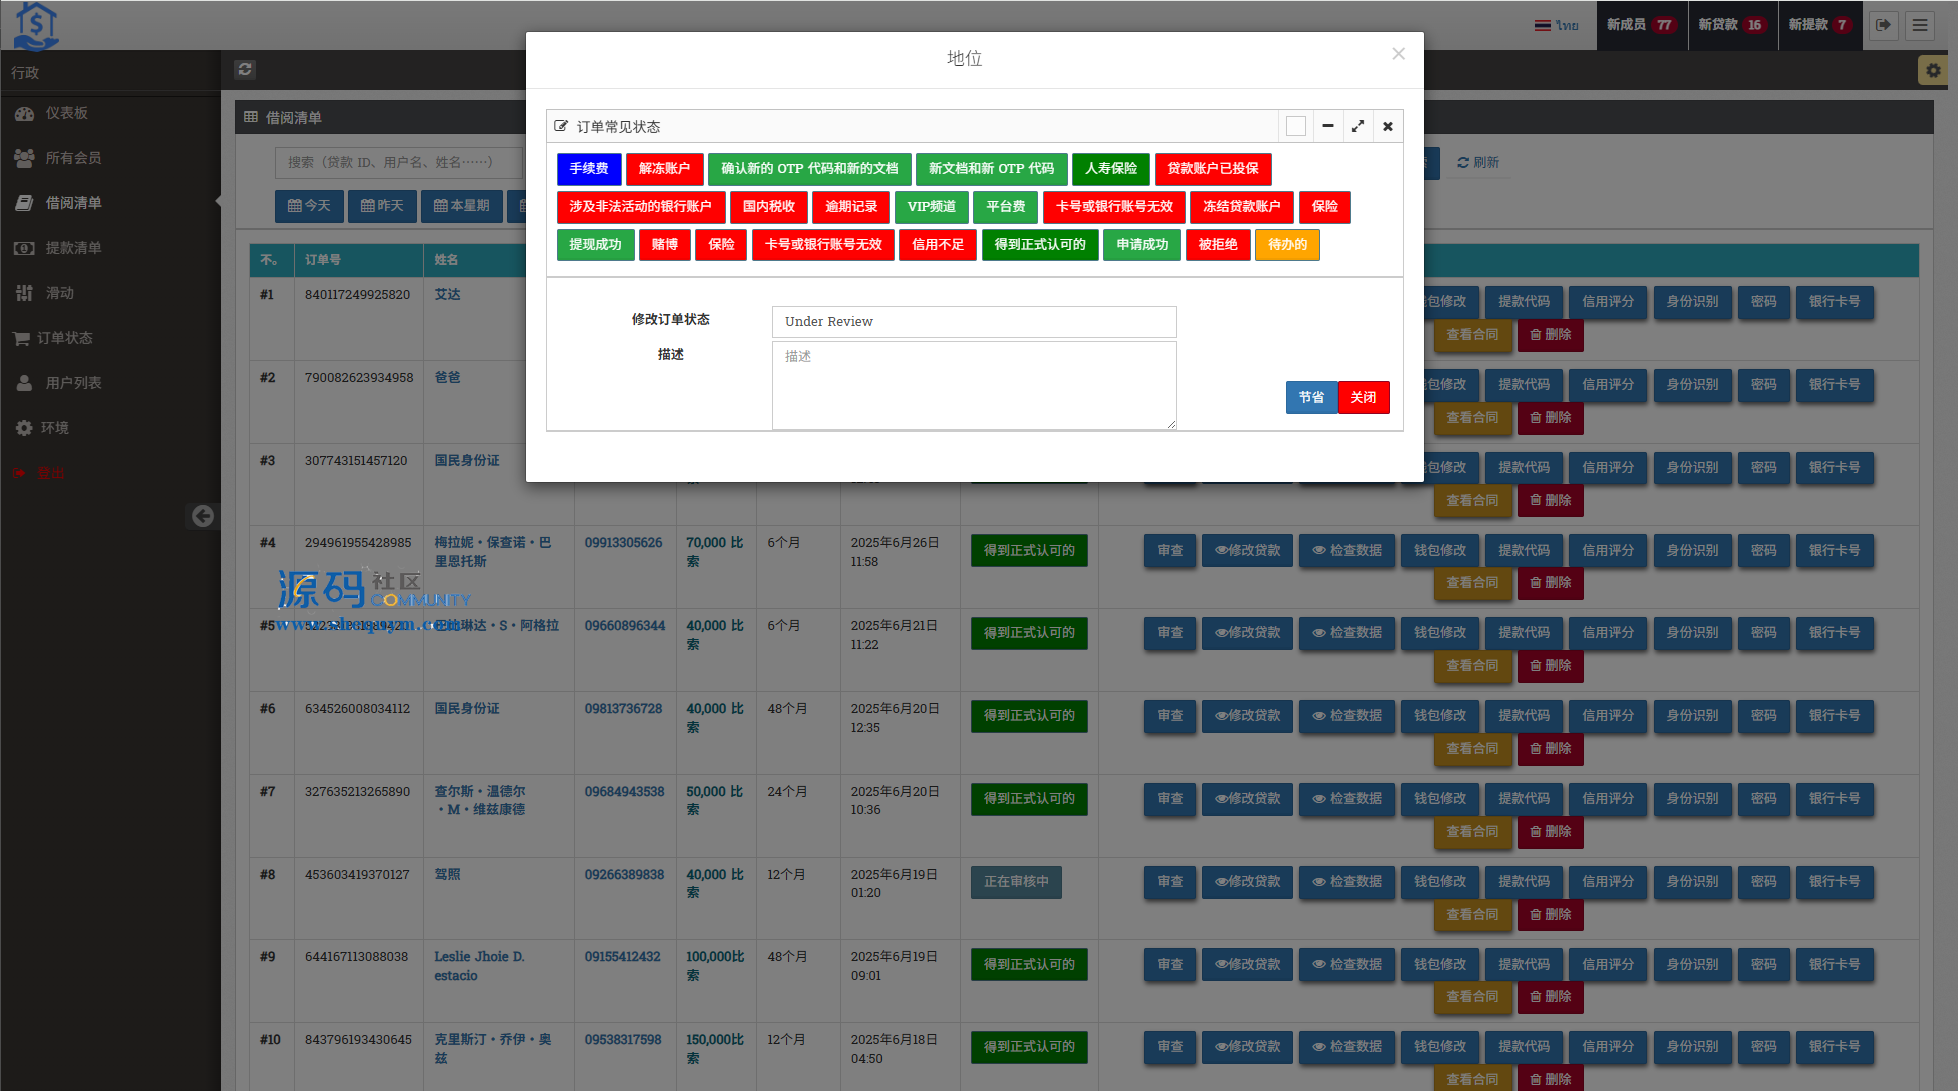Click the white color box in panel header
Viewport: 1958px width, 1091px height.
point(1296,126)
